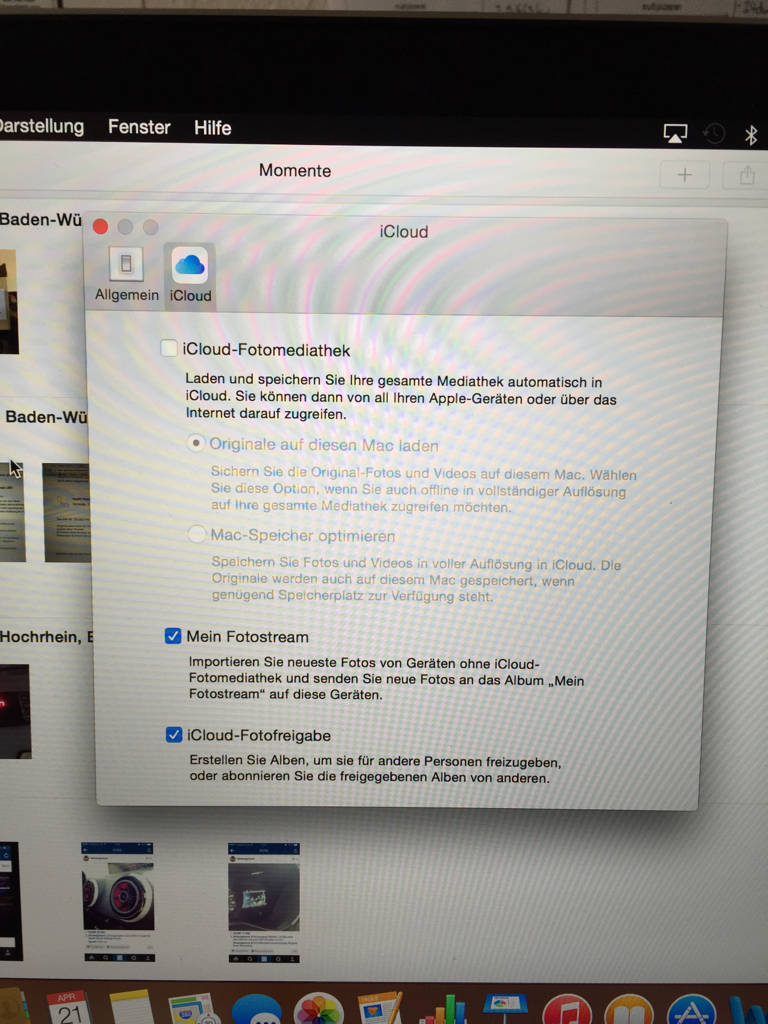The image size is (768, 1024).
Task: Open Calendar from the Dock
Action: [x=68, y=1008]
